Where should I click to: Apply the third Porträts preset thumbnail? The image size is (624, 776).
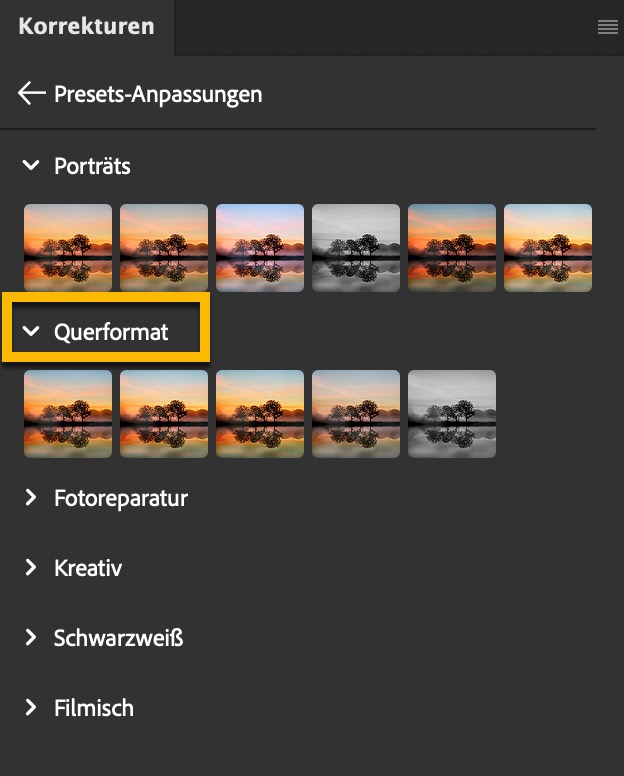(x=260, y=248)
